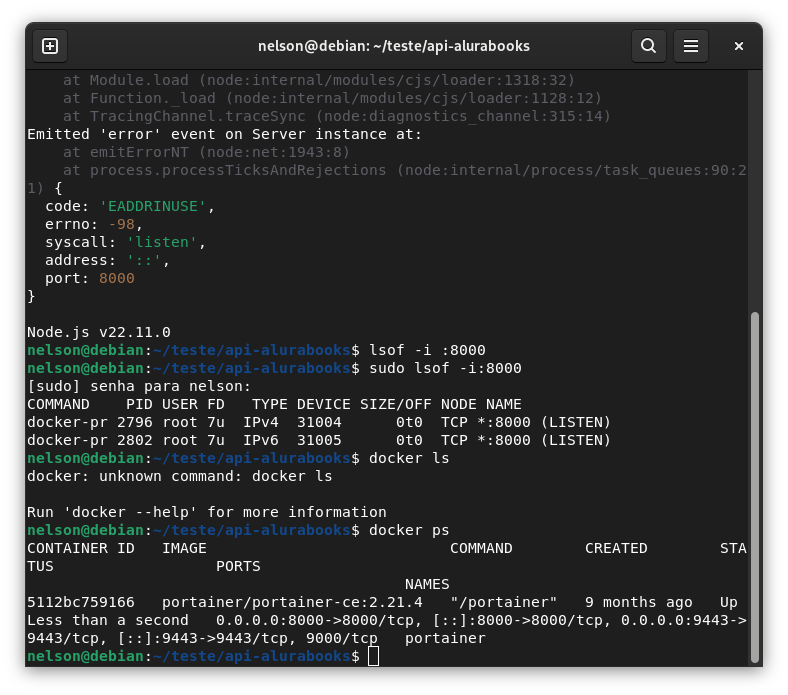This screenshot has width=788, height=695.
Task: Click the 'at Function._load' stack trace line
Action: [333, 98]
